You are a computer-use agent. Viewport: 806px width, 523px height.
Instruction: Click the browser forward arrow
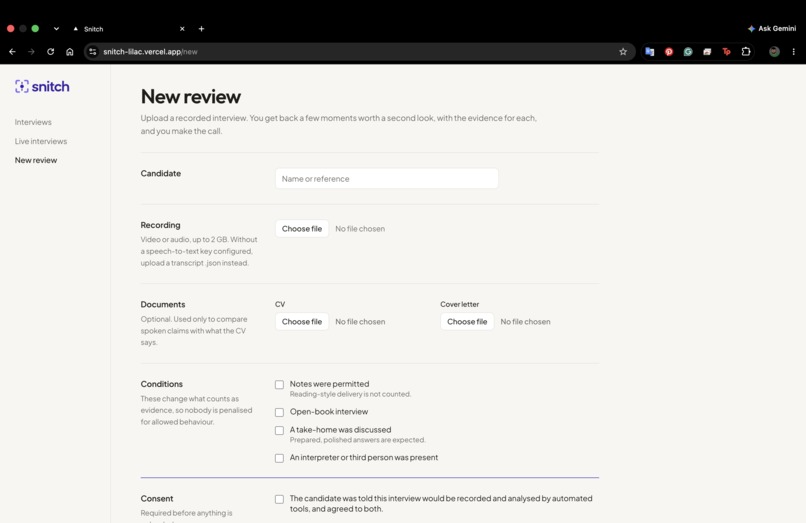[31, 51]
